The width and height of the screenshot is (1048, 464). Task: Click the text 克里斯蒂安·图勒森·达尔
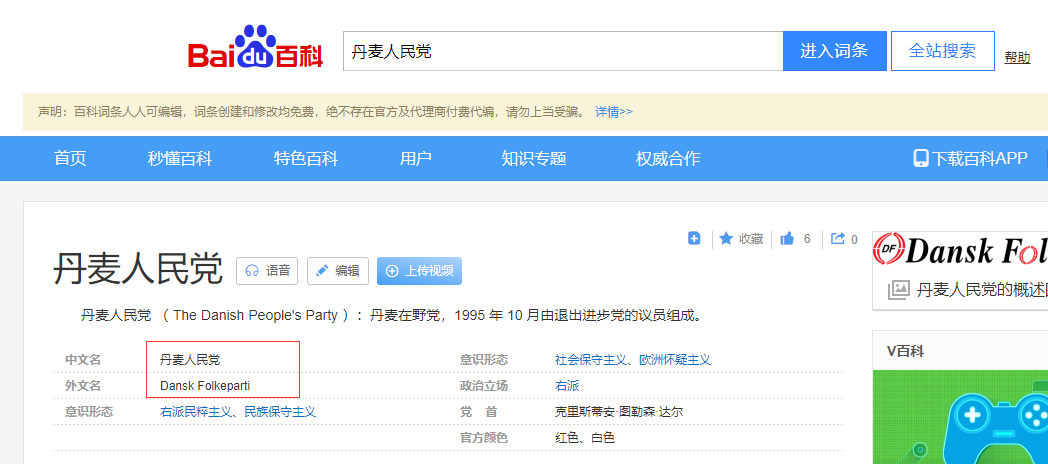[619, 412]
